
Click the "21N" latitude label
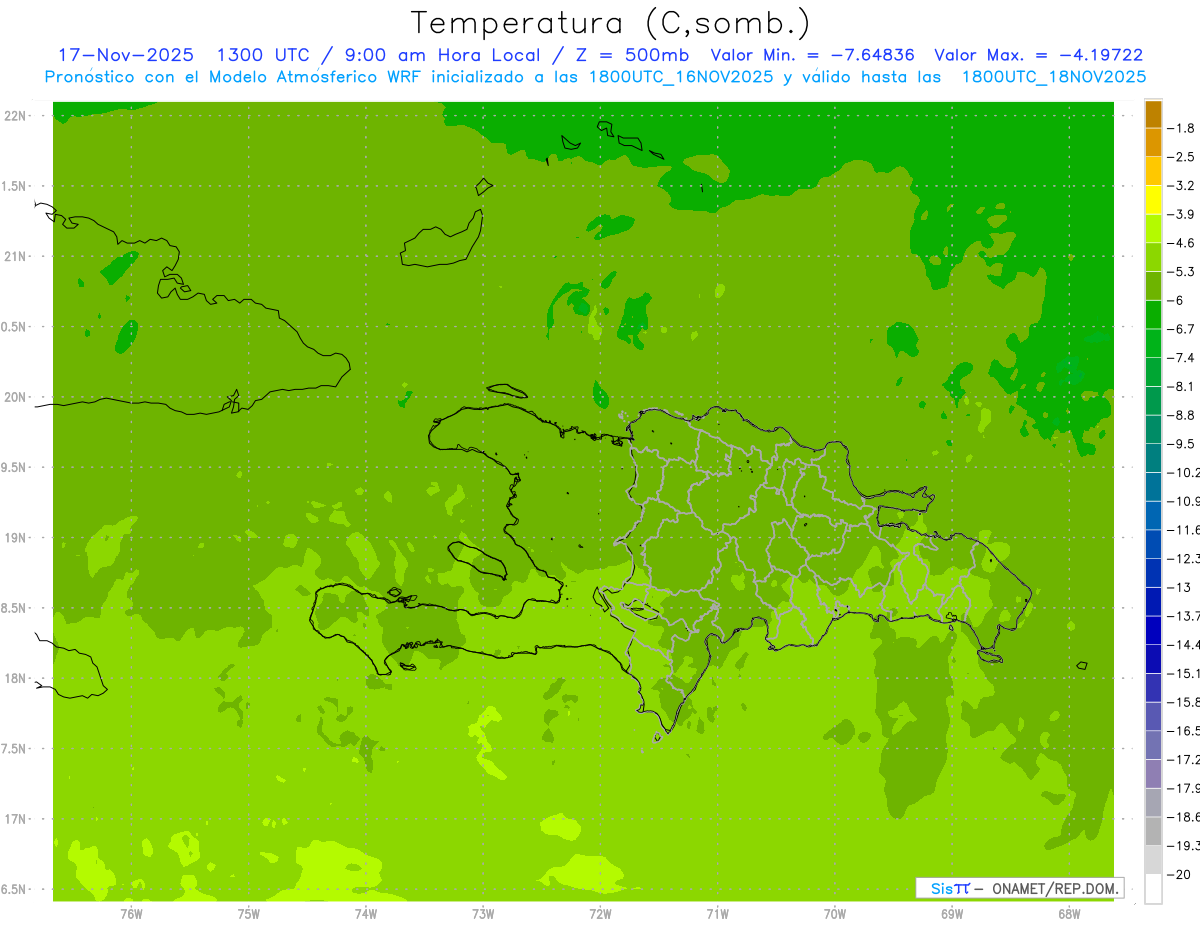click(x=14, y=257)
